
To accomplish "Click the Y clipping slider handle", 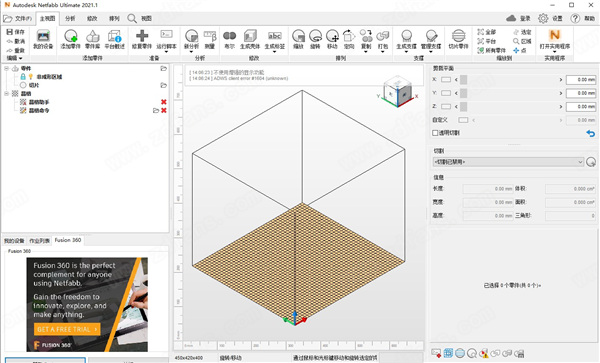I will tap(463, 93).
